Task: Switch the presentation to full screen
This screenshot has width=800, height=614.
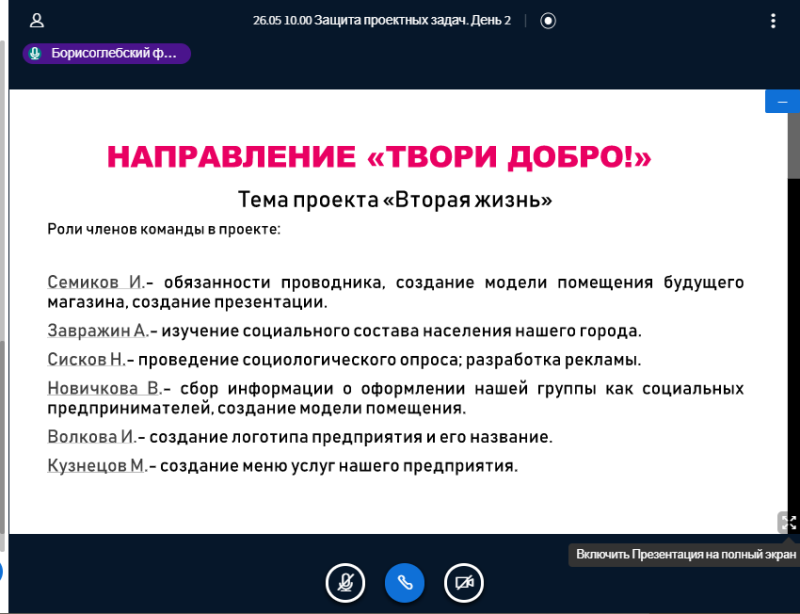Action: (788, 522)
